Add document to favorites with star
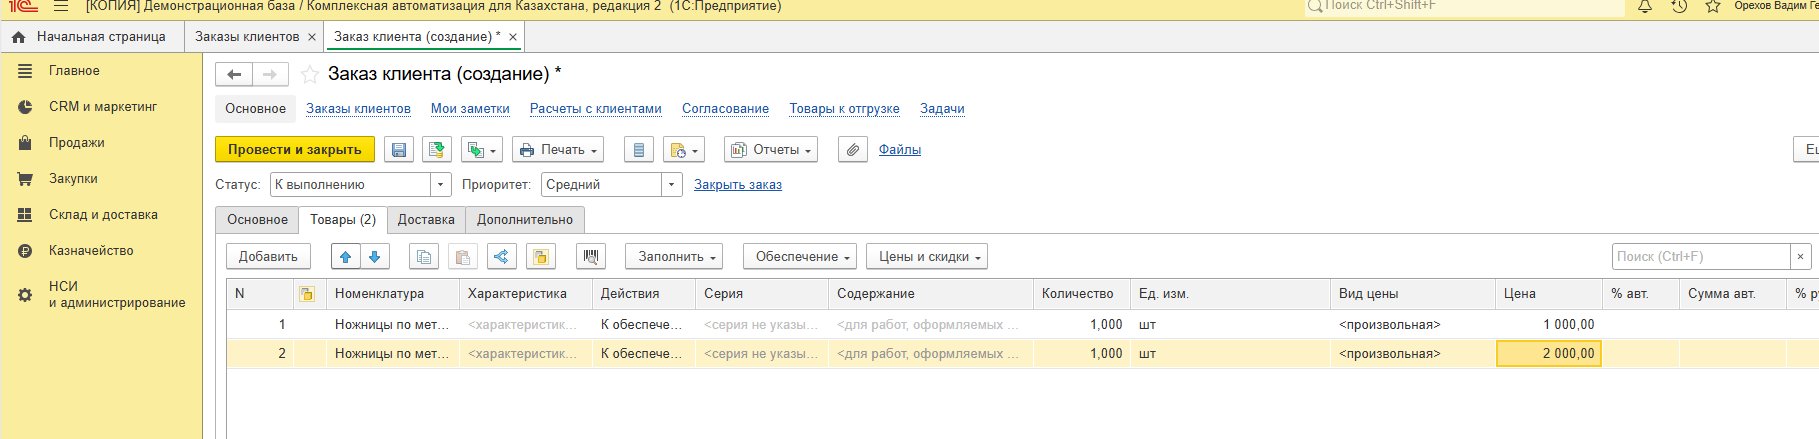Viewport: 1819px width, 439px height. pos(310,74)
